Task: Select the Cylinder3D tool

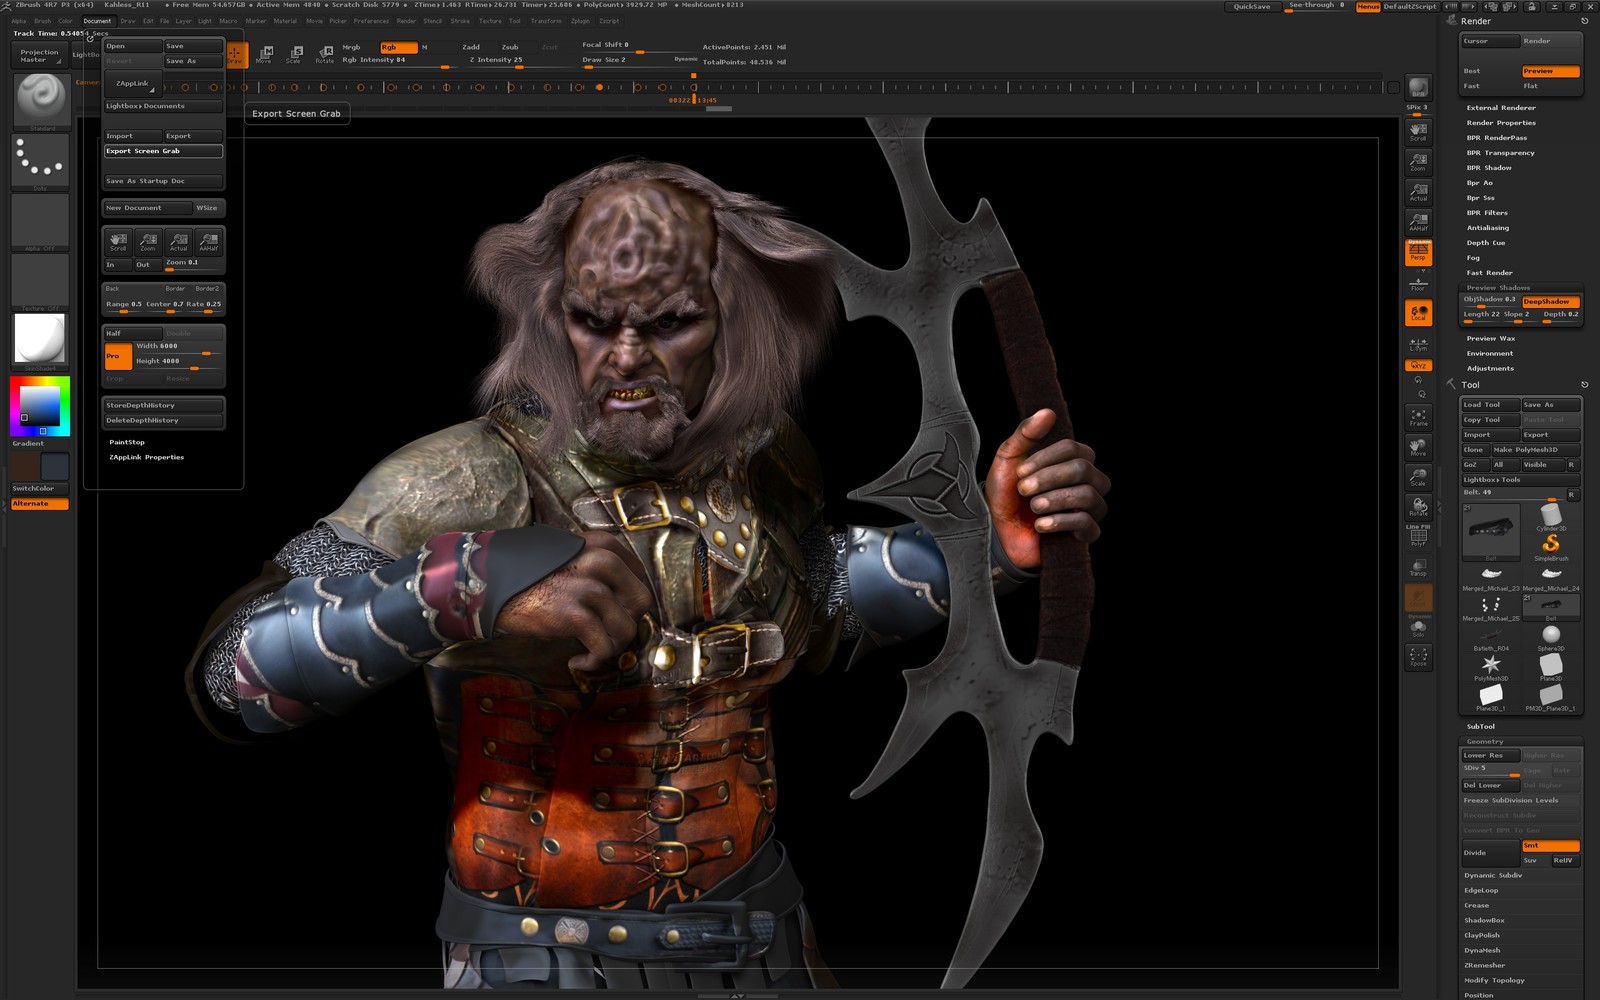Action: tap(1551, 516)
